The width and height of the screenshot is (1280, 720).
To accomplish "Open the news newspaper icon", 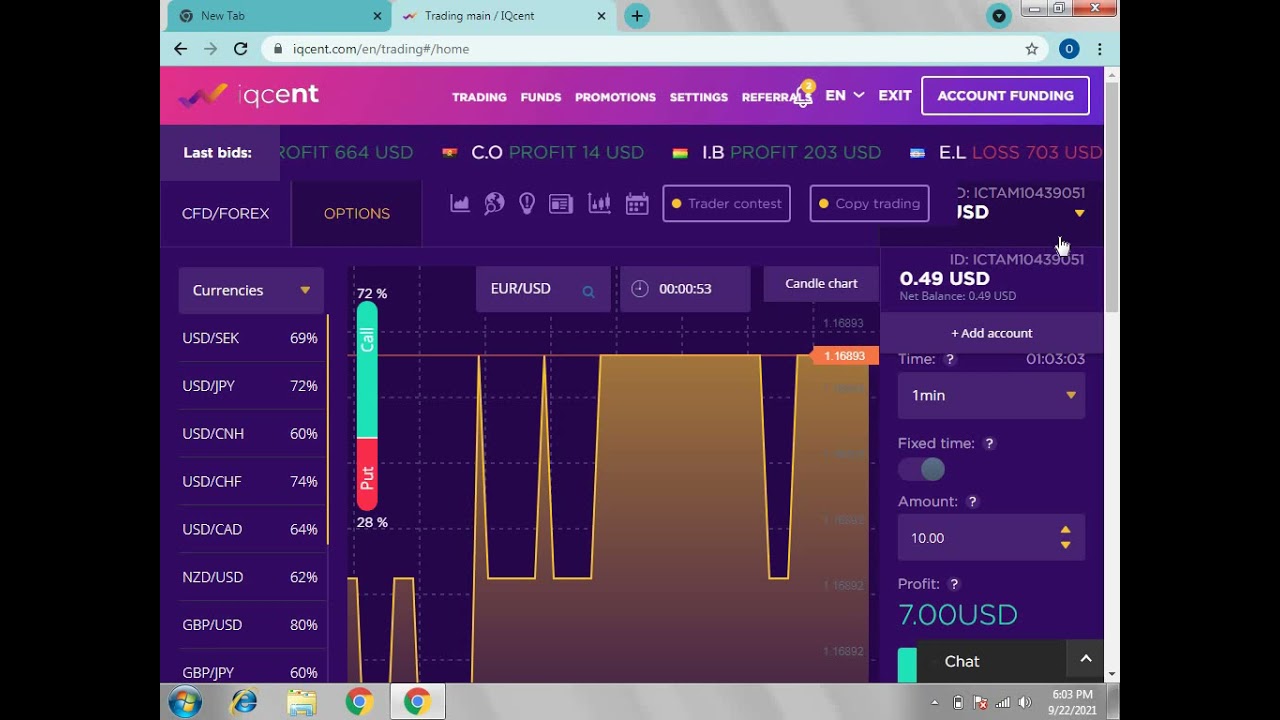I will coord(561,204).
